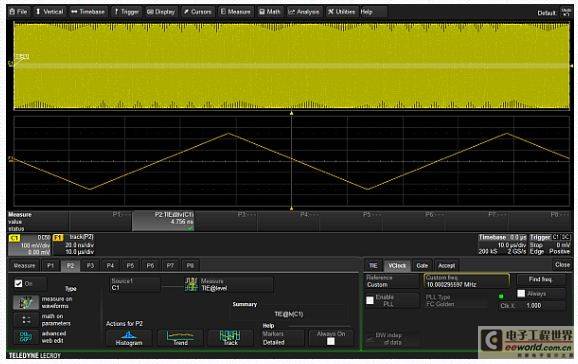Screen dimensions: 578x364
Task: Click the P2 TIE@lv(C1) measurement cell
Action: point(163,221)
